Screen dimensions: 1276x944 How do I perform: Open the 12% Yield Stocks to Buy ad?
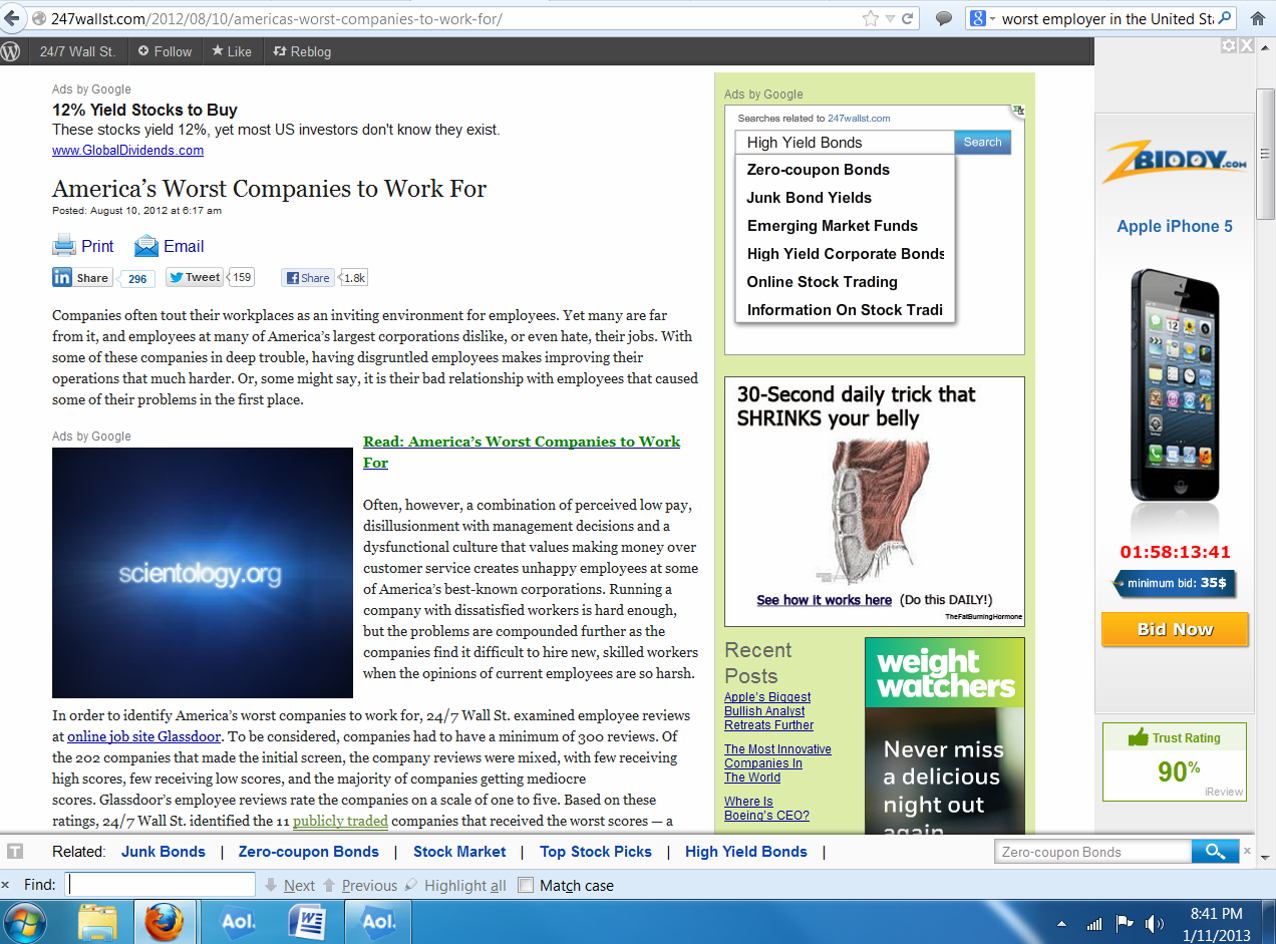(145, 110)
